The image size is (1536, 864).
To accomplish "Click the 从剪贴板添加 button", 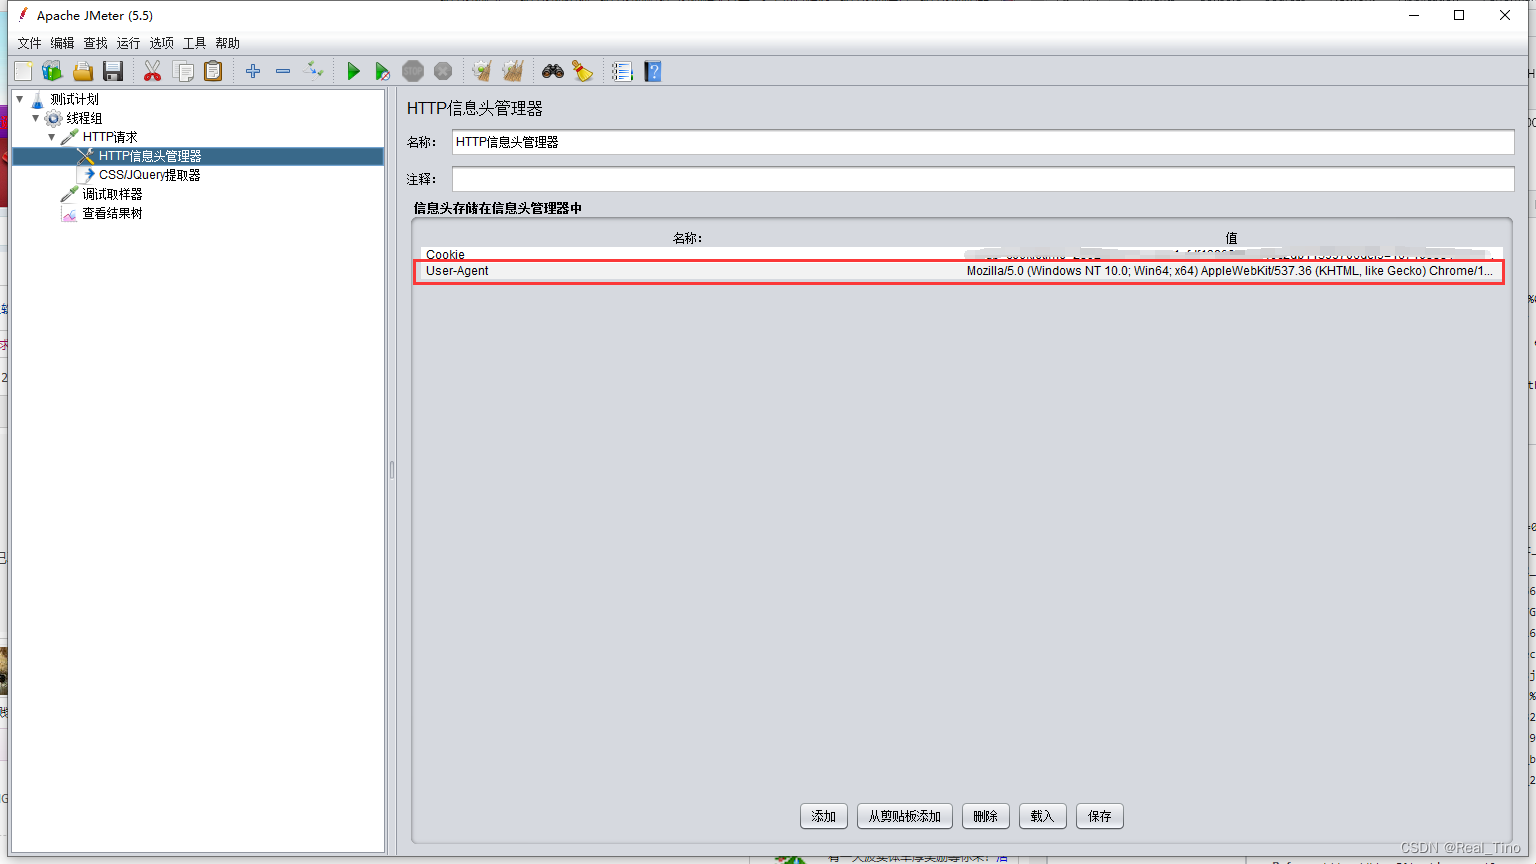I will click(x=903, y=816).
